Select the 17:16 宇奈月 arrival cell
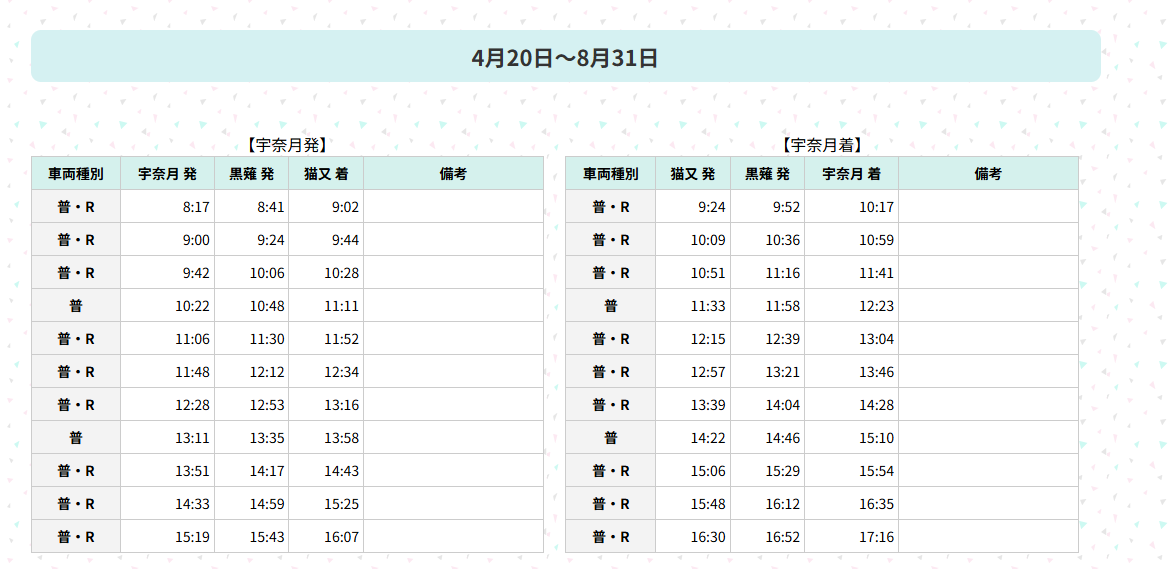 (851, 536)
